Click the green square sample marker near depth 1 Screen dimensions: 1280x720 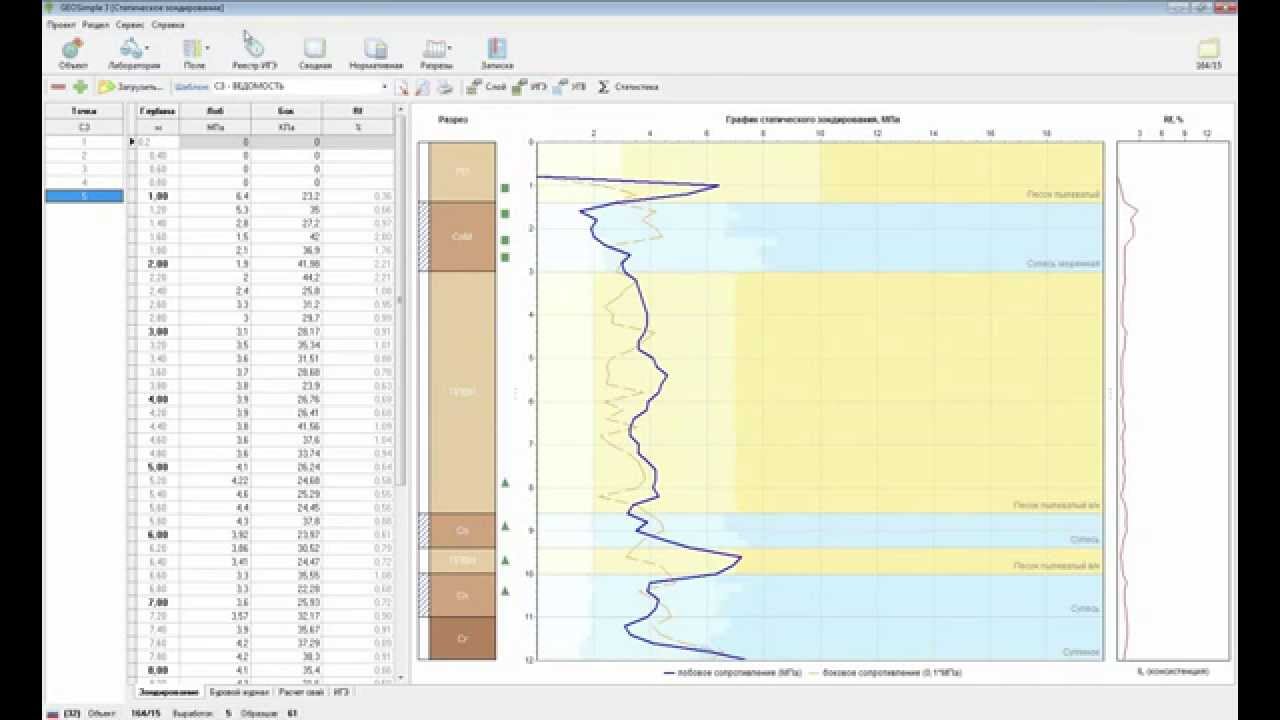[x=505, y=188]
